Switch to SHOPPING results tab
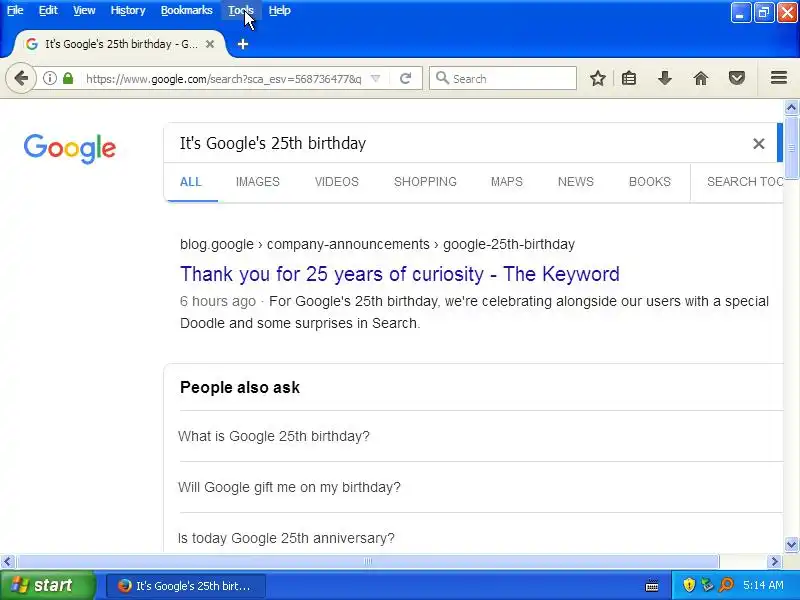 point(425,182)
